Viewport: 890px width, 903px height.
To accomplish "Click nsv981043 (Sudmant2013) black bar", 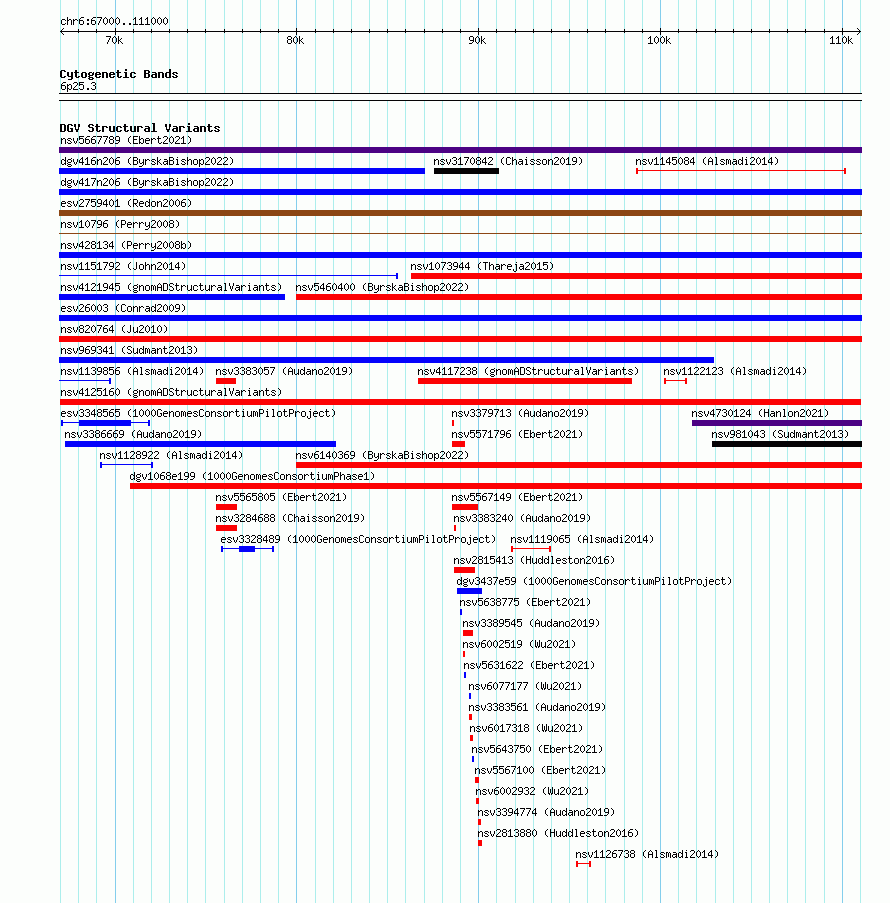I will [787, 444].
